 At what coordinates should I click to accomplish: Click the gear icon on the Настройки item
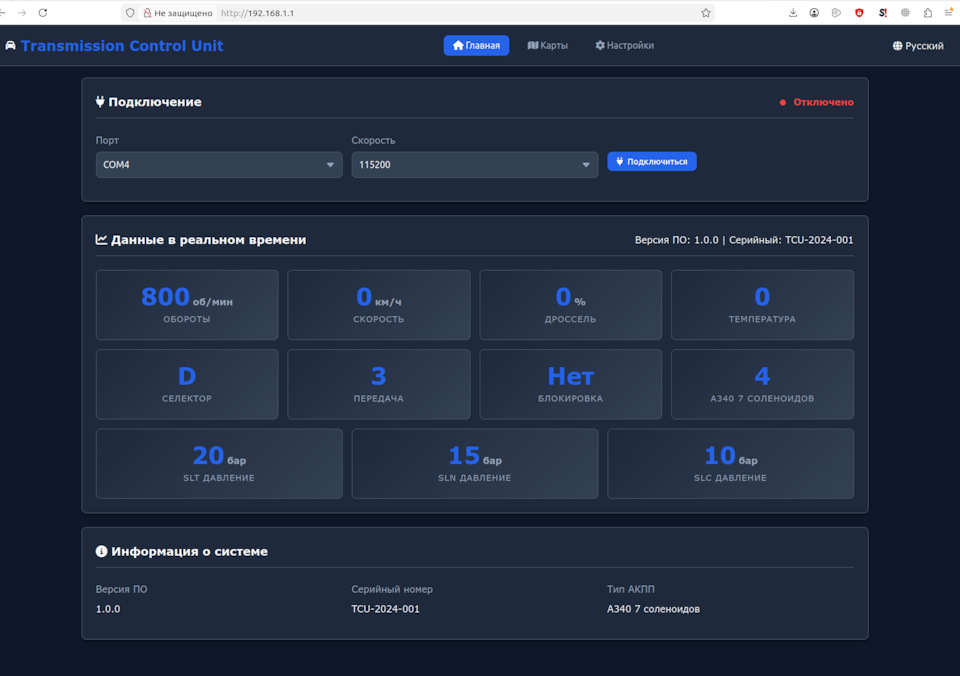(x=601, y=45)
